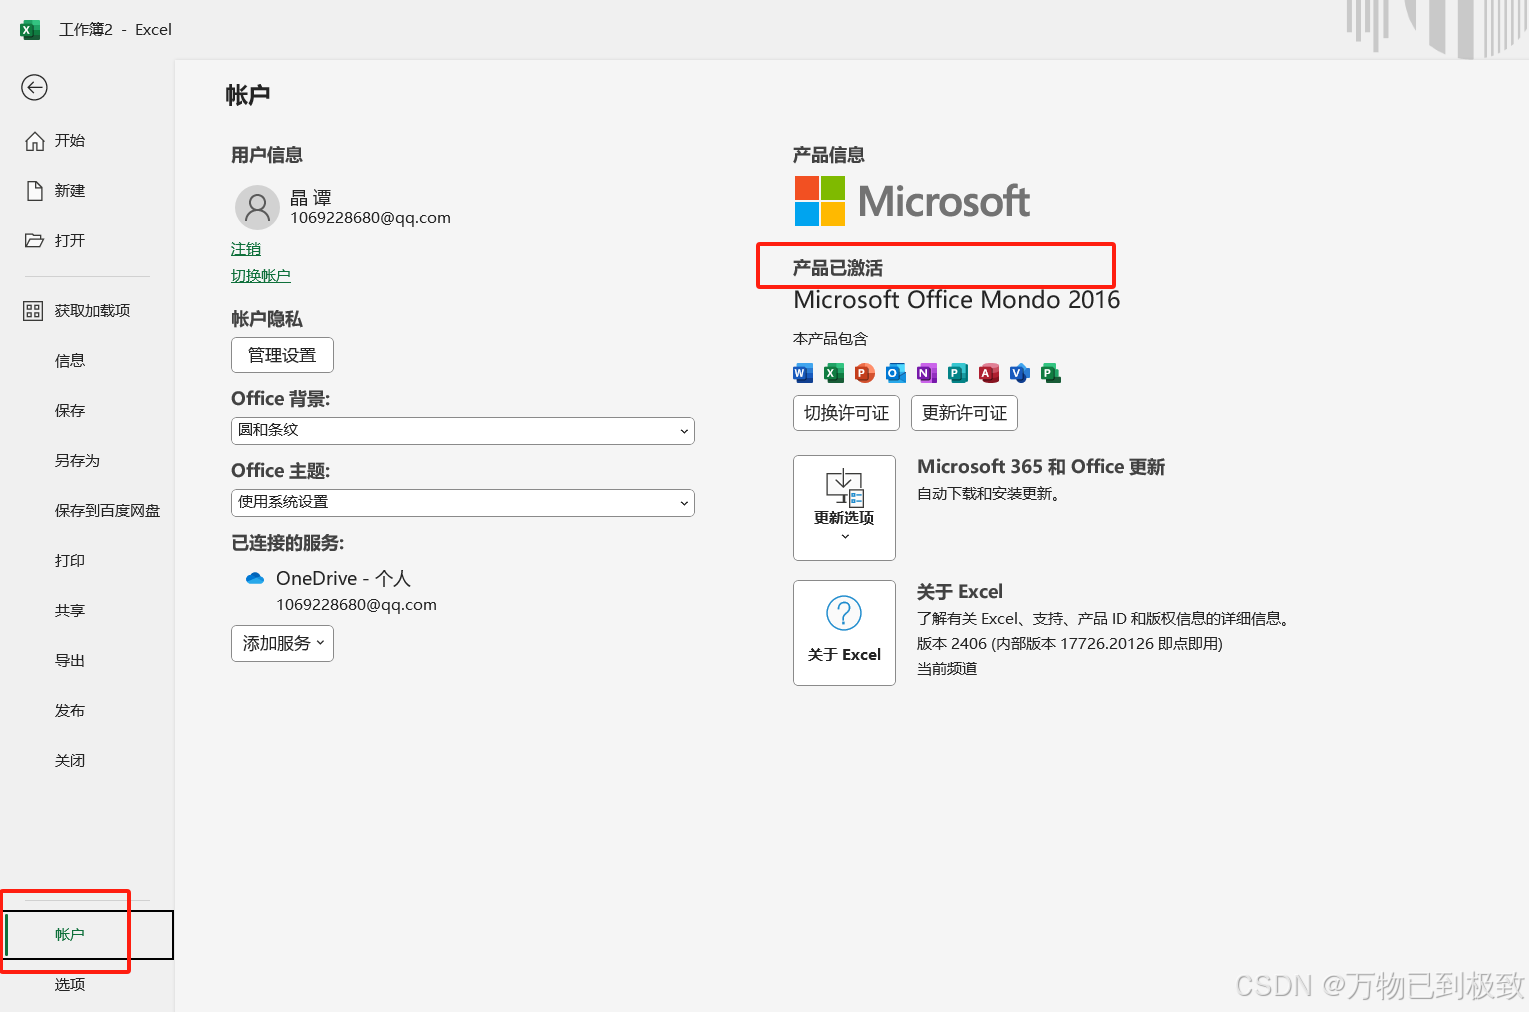
Task: Select 导出 in the sidebar
Action: point(70,661)
